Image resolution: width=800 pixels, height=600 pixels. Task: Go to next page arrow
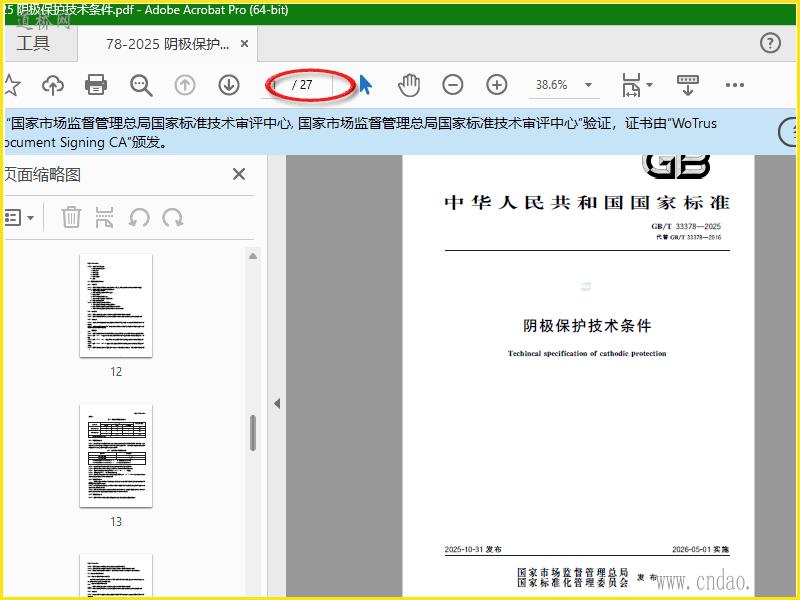click(229, 85)
